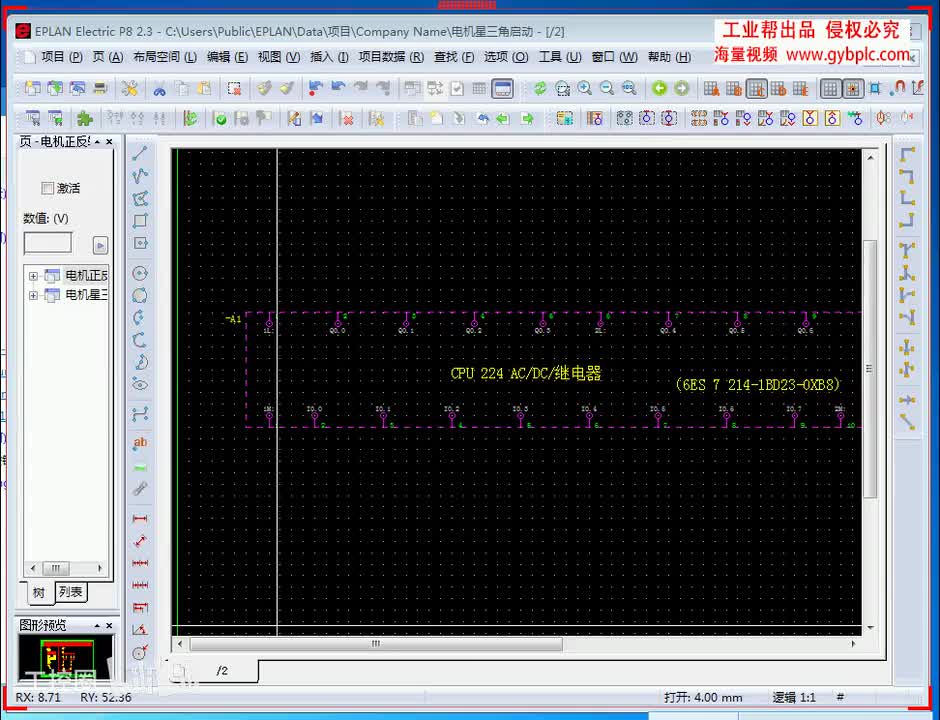This screenshot has height=720, width=940.
Task: Select the Polygon drawing tool
Action: (x=140, y=198)
